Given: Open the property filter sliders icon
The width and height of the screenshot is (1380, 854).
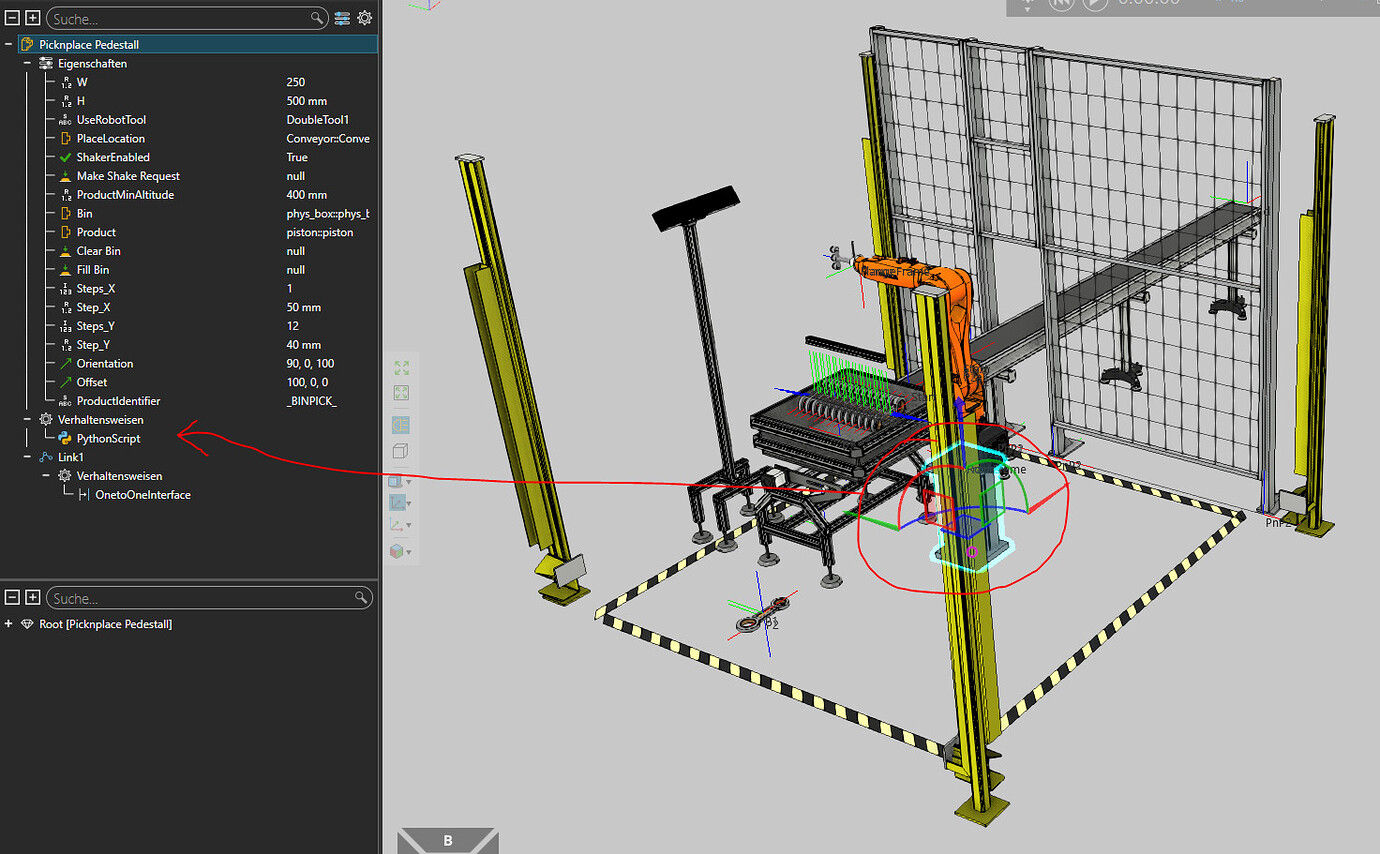Looking at the screenshot, I should [343, 18].
